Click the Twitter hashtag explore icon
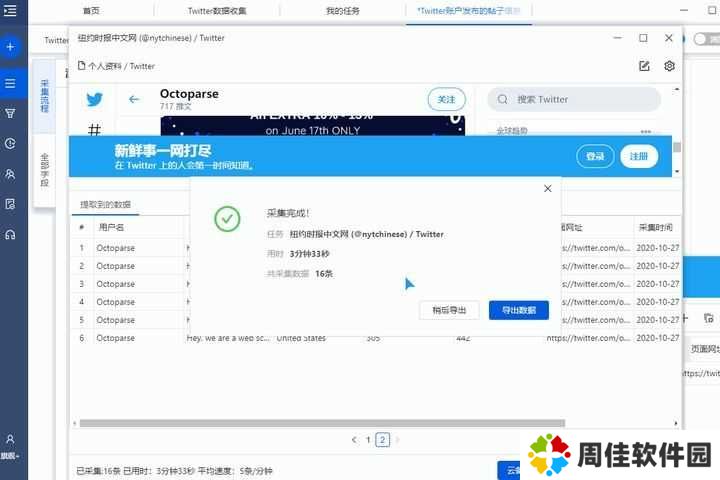This screenshot has width=720, height=480. 94,130
